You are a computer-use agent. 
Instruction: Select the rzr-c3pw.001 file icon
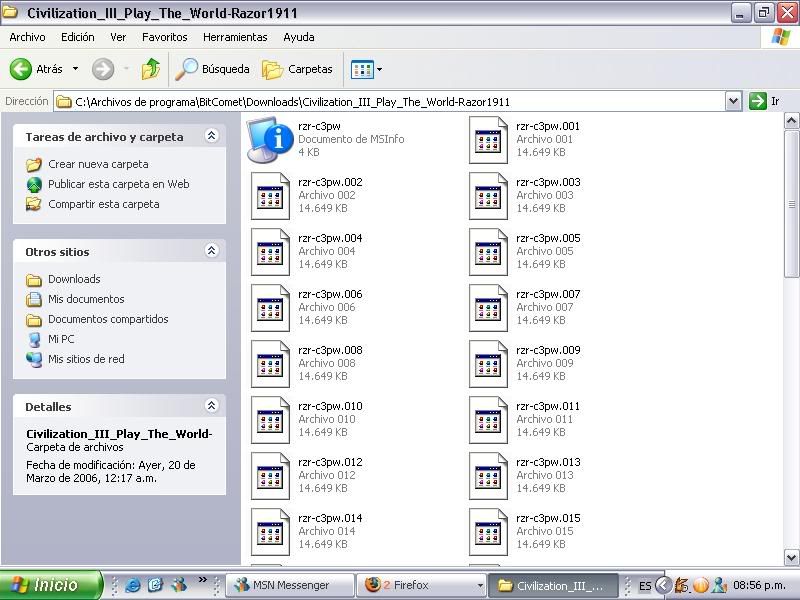[488, 140]
